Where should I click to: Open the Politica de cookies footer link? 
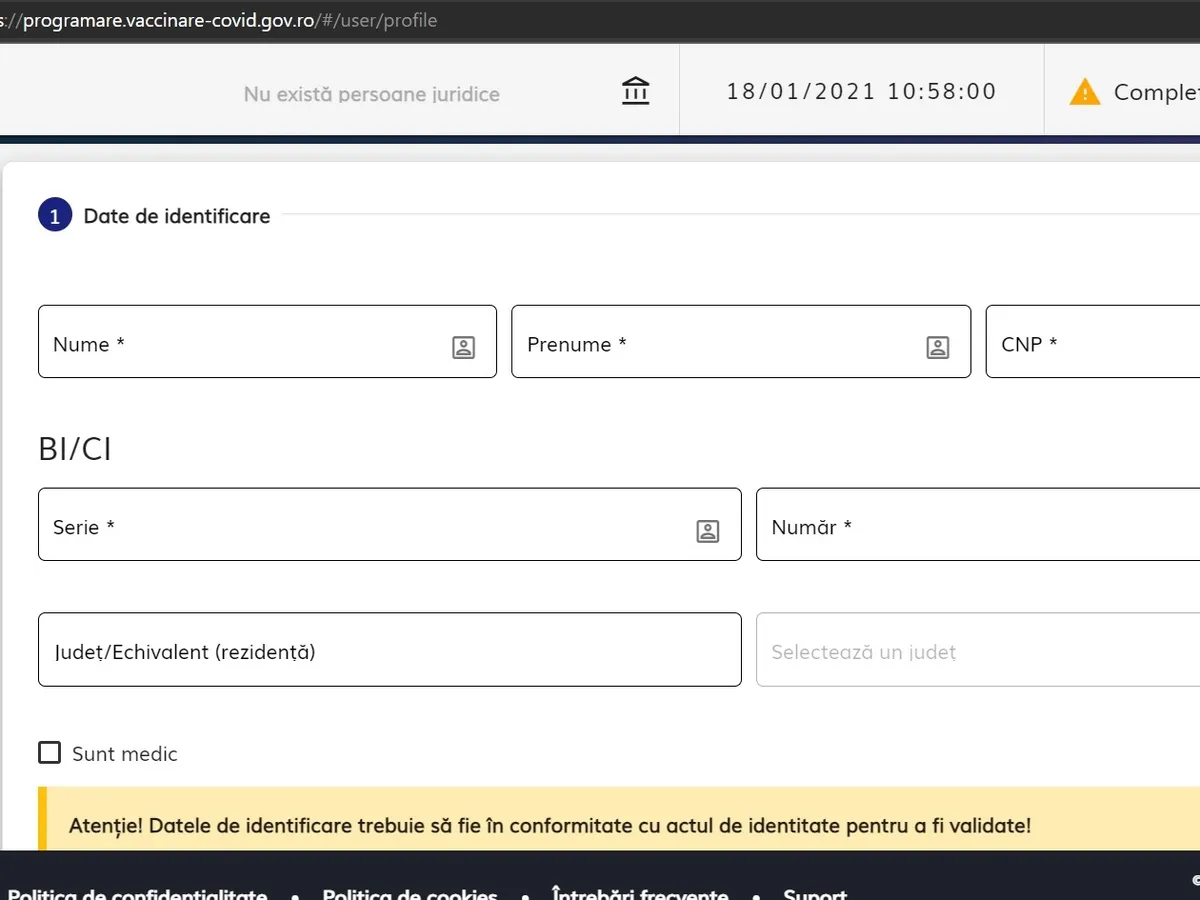point(409,892)
